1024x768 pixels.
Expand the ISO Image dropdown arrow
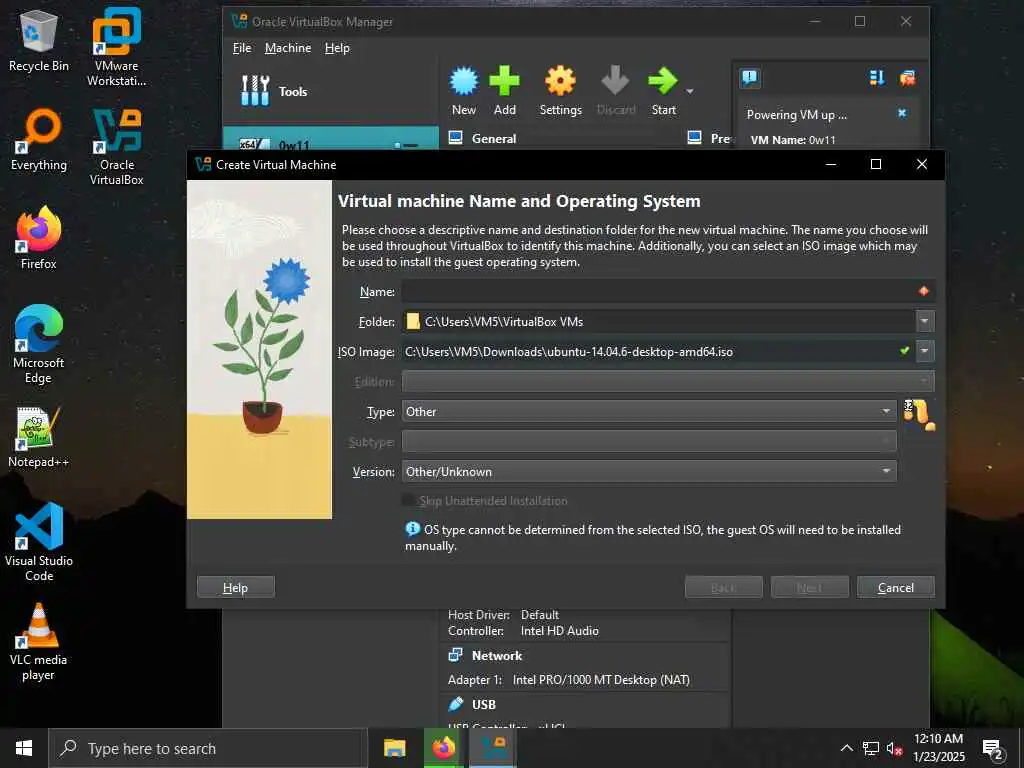coord(924,351)
